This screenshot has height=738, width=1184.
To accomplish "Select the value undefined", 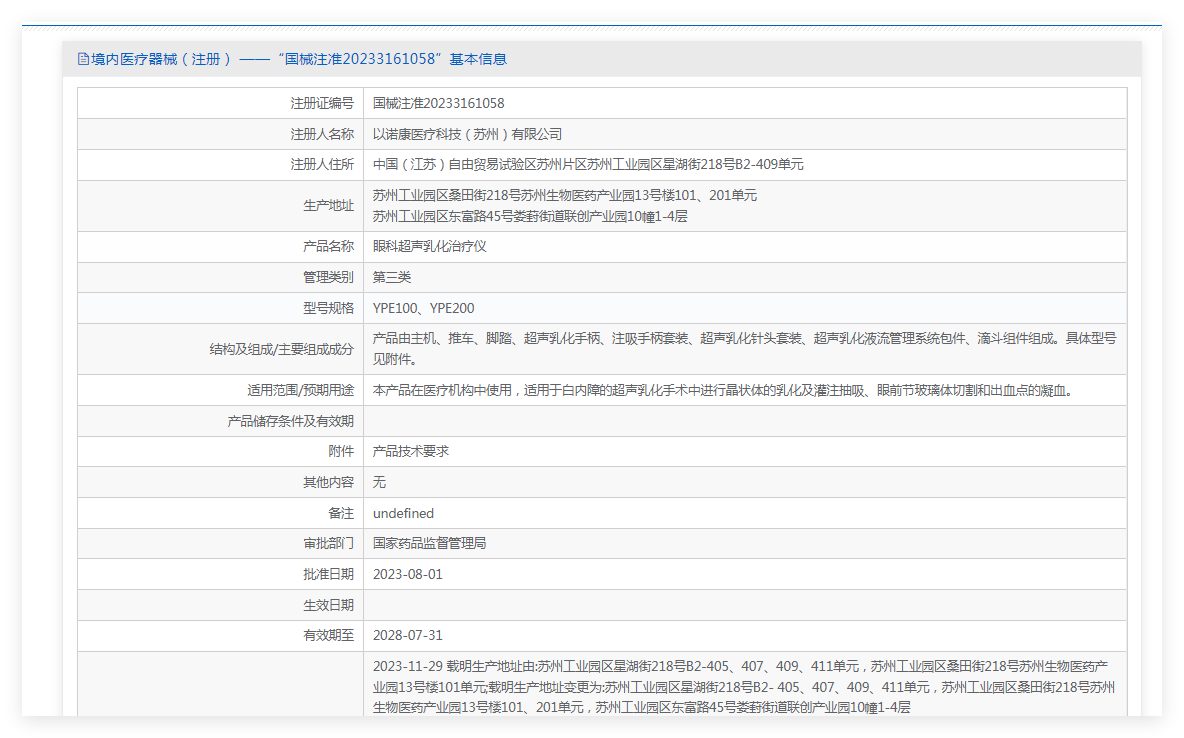I will coord(403,514).
